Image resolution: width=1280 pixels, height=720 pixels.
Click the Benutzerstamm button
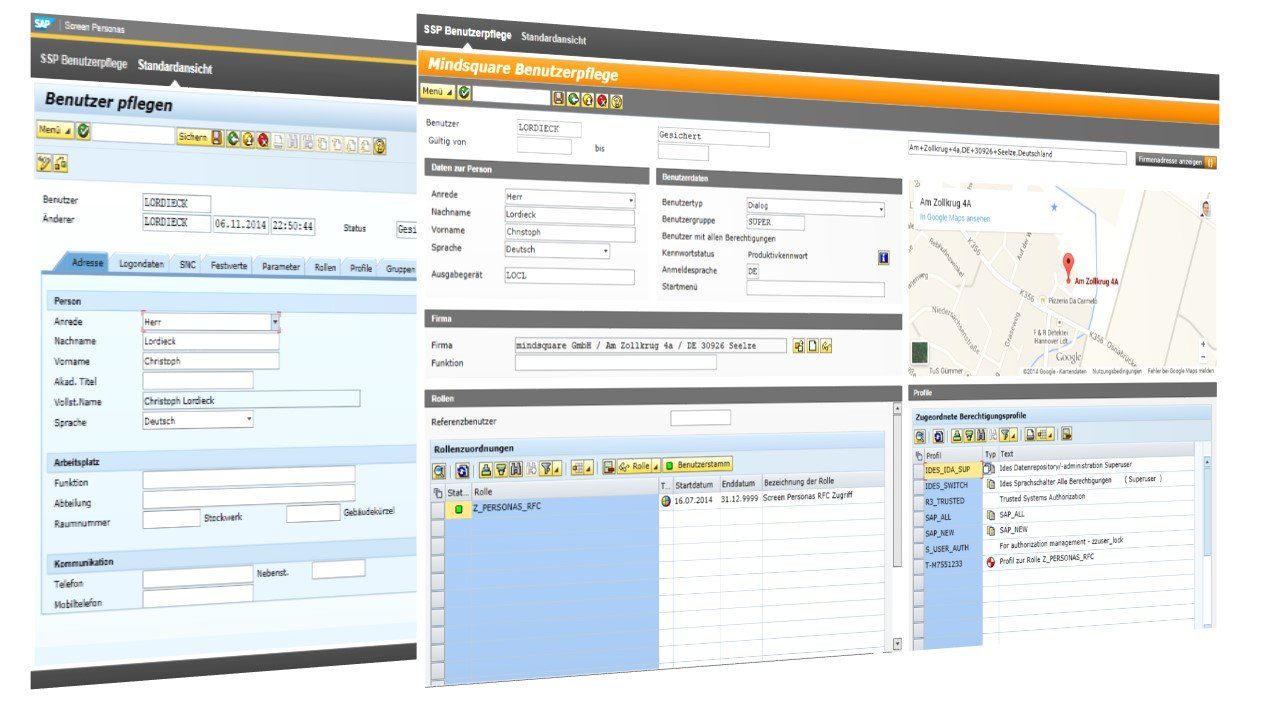(x=697, y=464)
